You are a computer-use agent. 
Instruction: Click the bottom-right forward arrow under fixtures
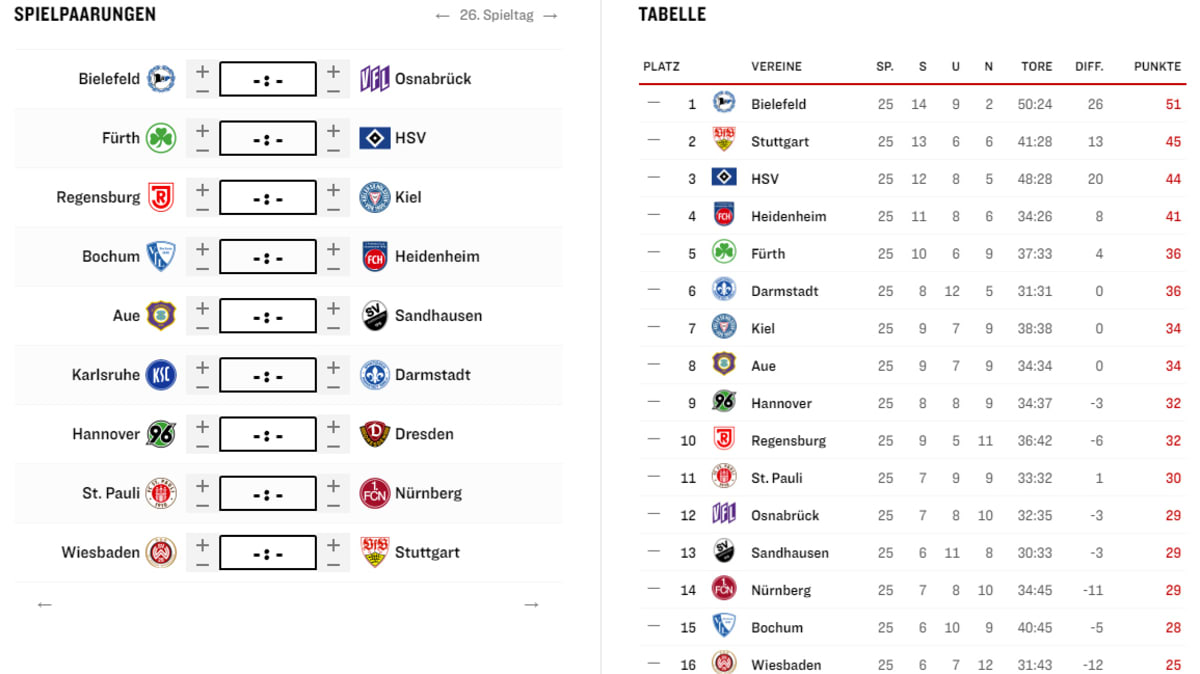pos(531,604)
